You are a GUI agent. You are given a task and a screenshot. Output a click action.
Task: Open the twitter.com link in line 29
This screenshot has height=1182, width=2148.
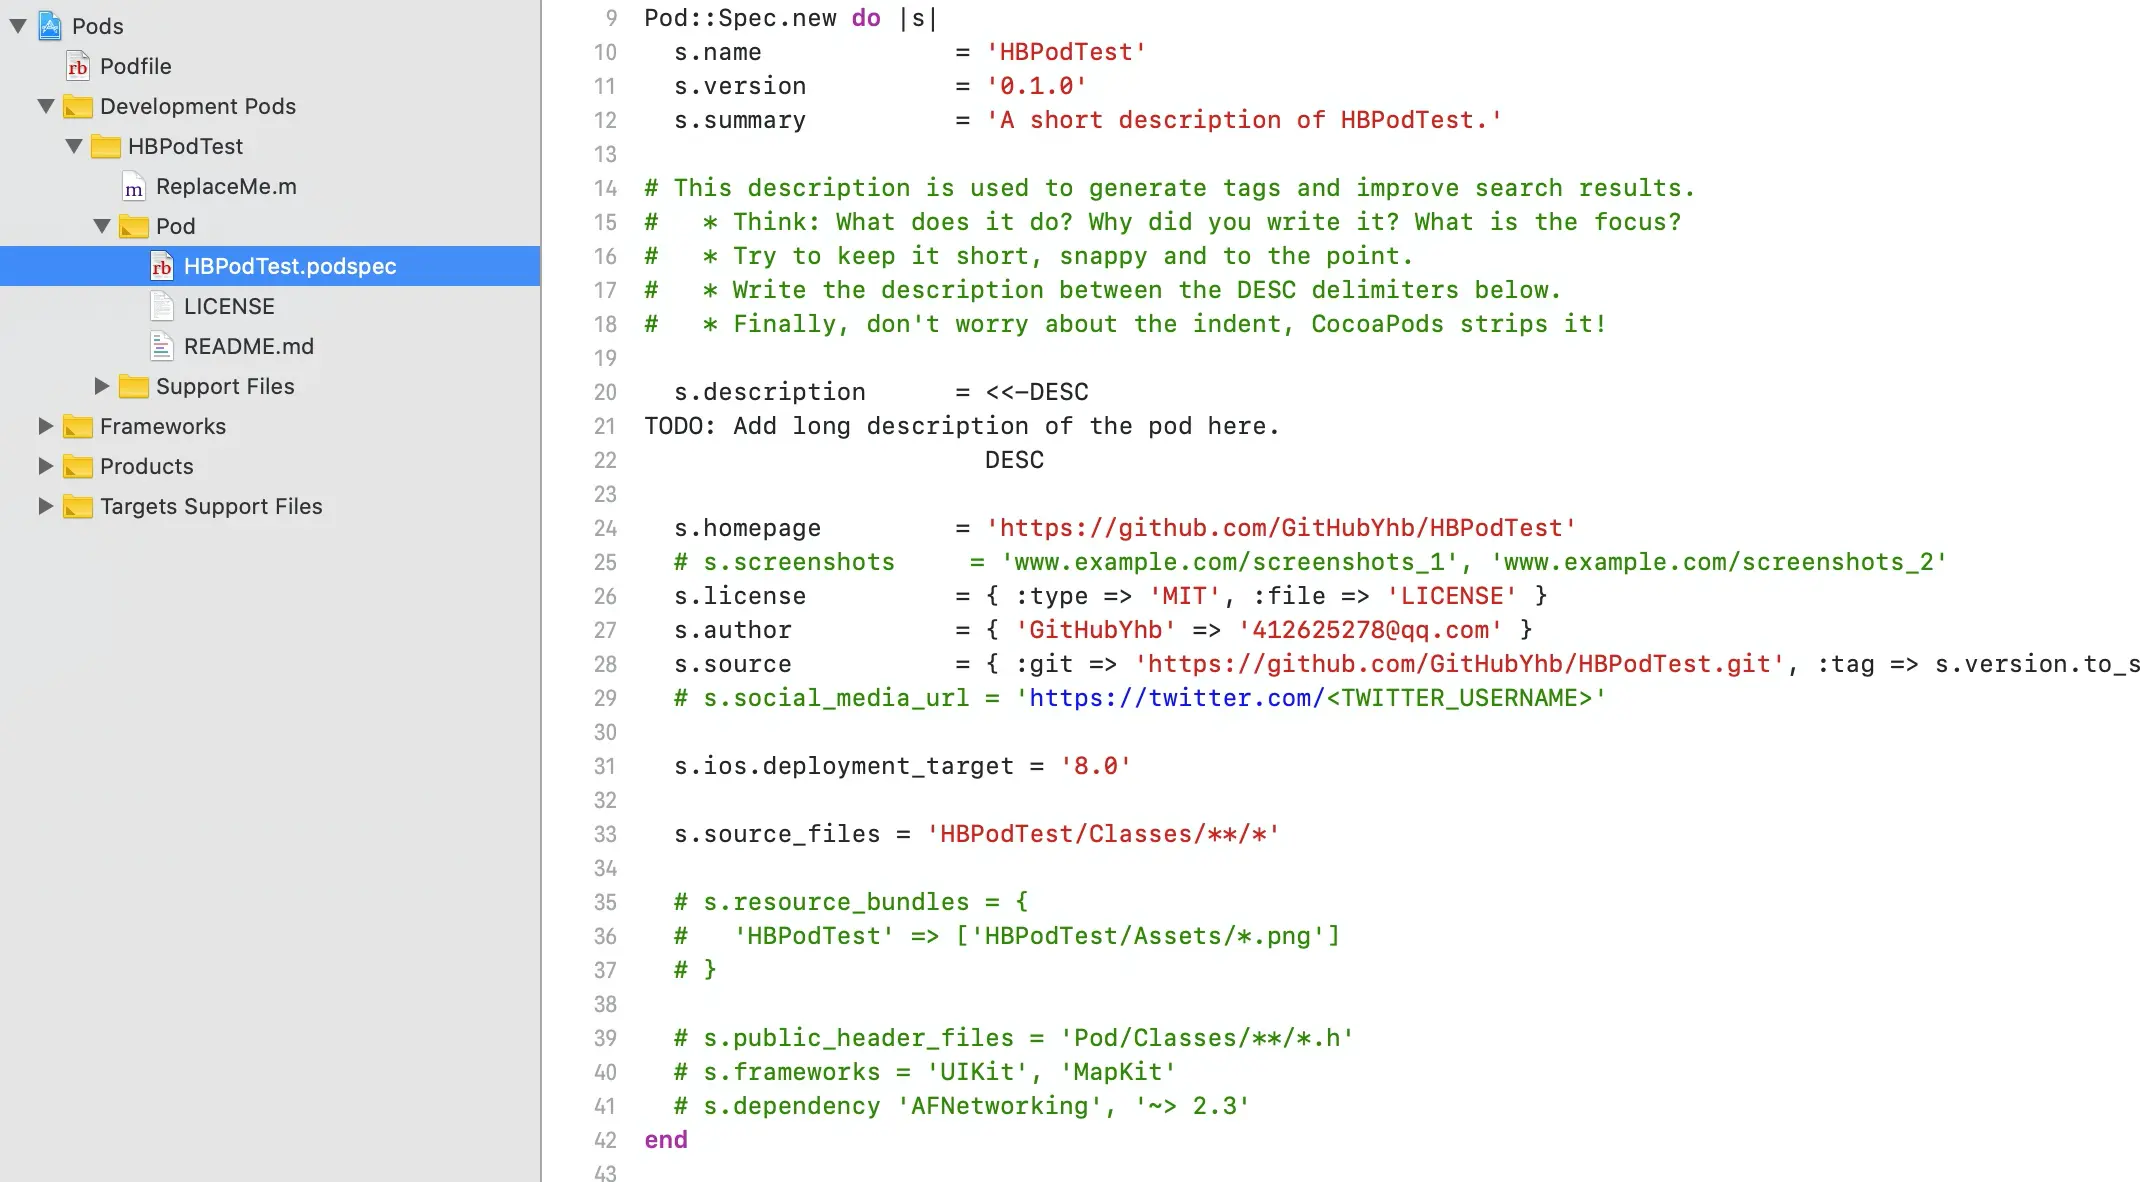[x=1175, y=698]
